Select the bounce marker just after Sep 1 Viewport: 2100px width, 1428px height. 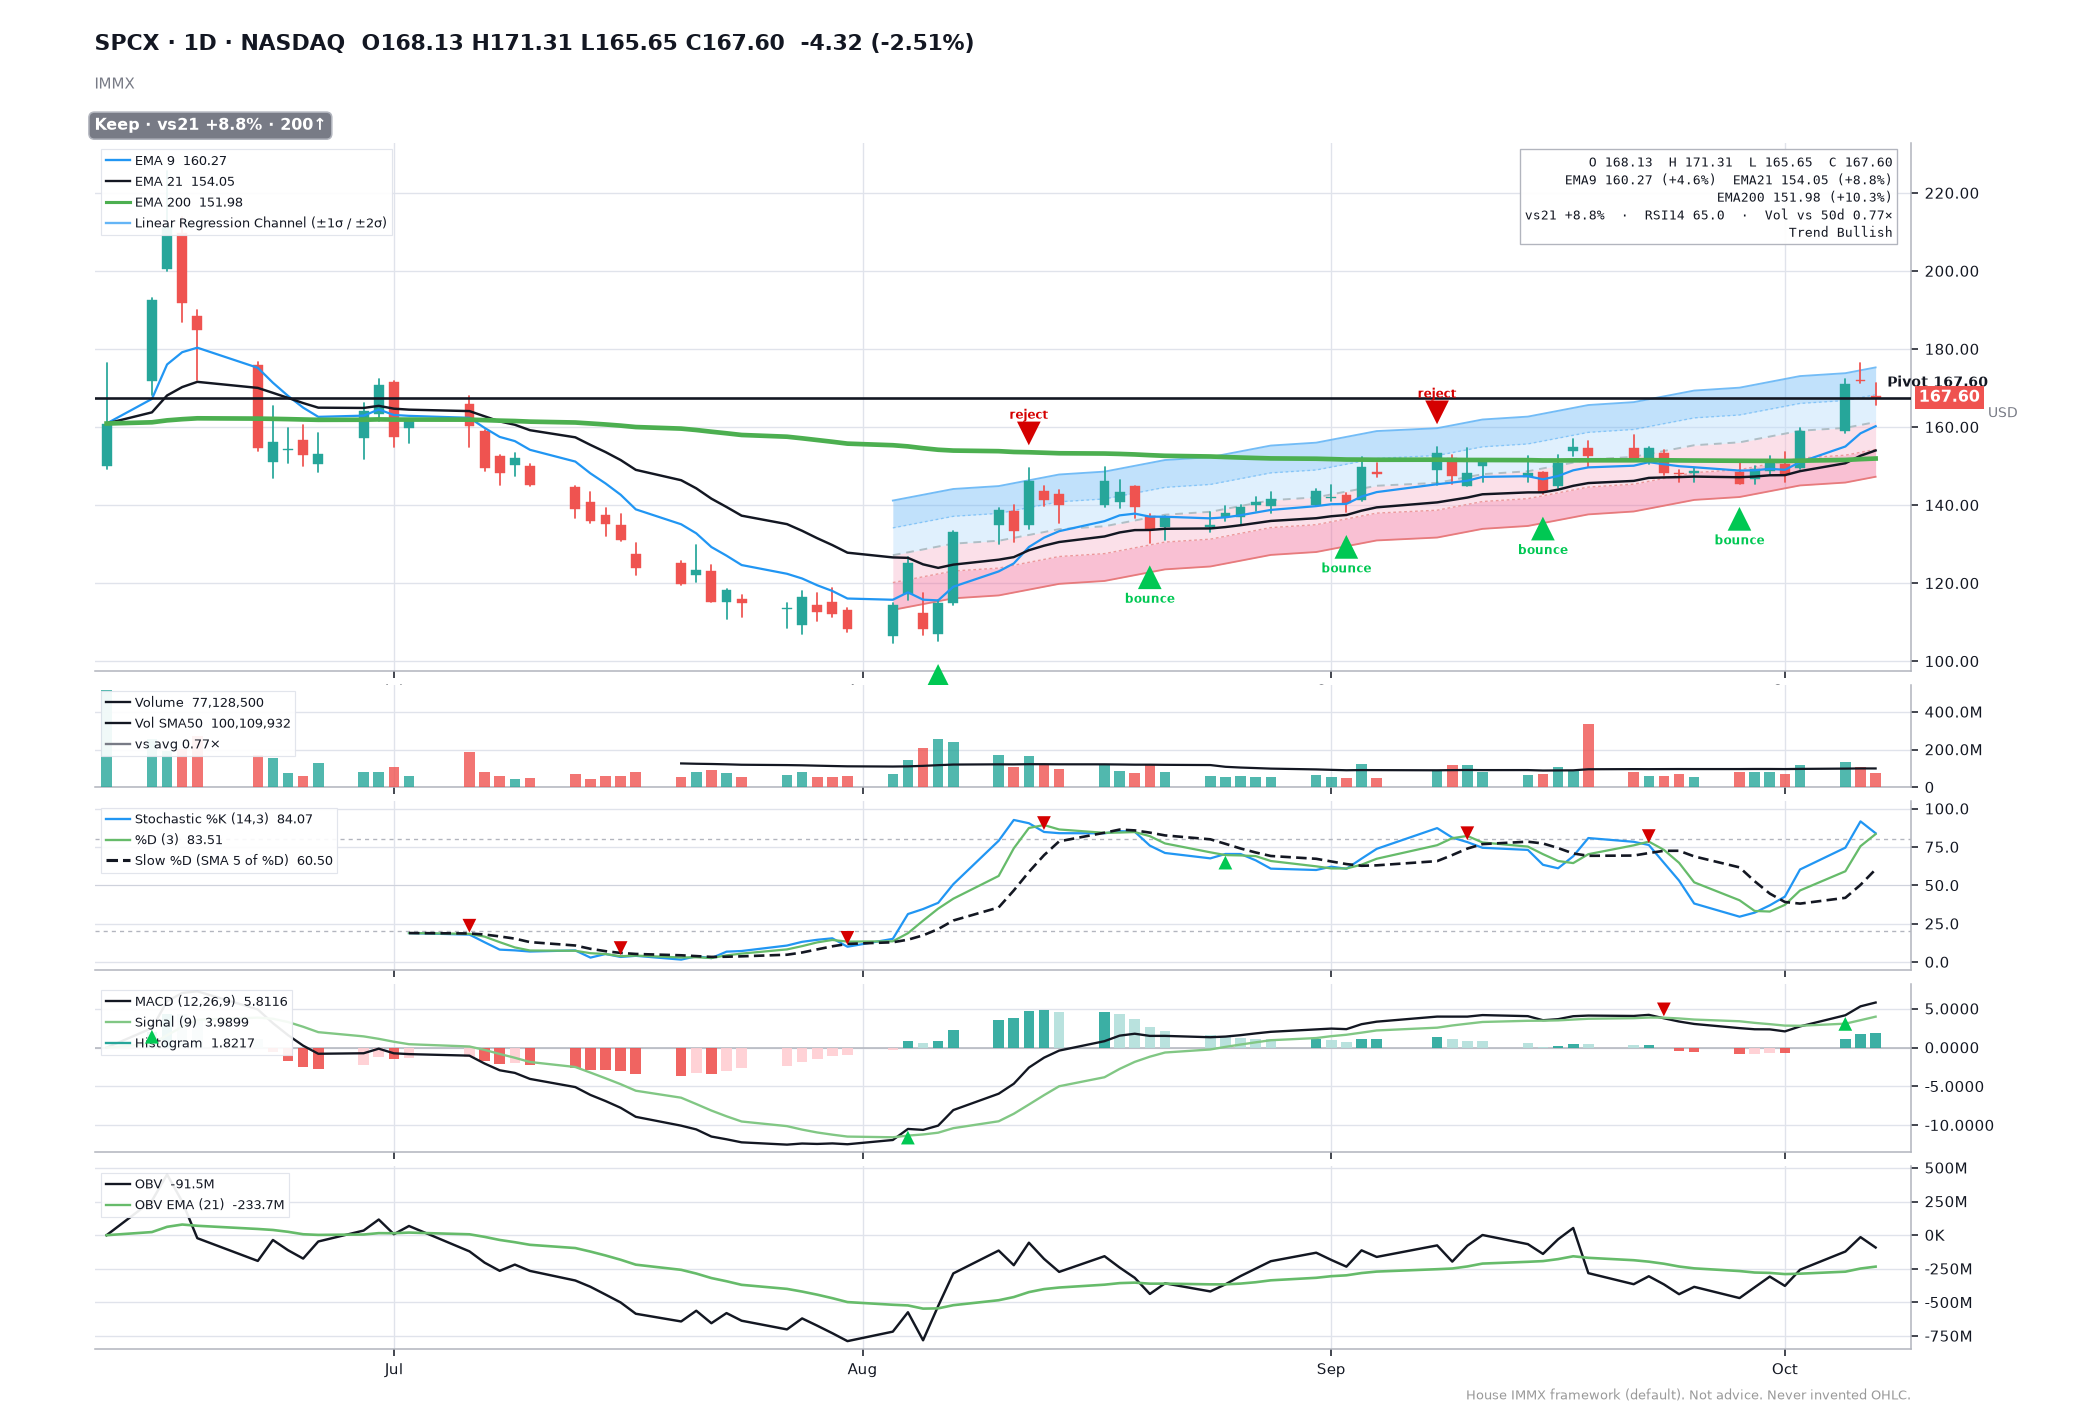pos(1346,547)
